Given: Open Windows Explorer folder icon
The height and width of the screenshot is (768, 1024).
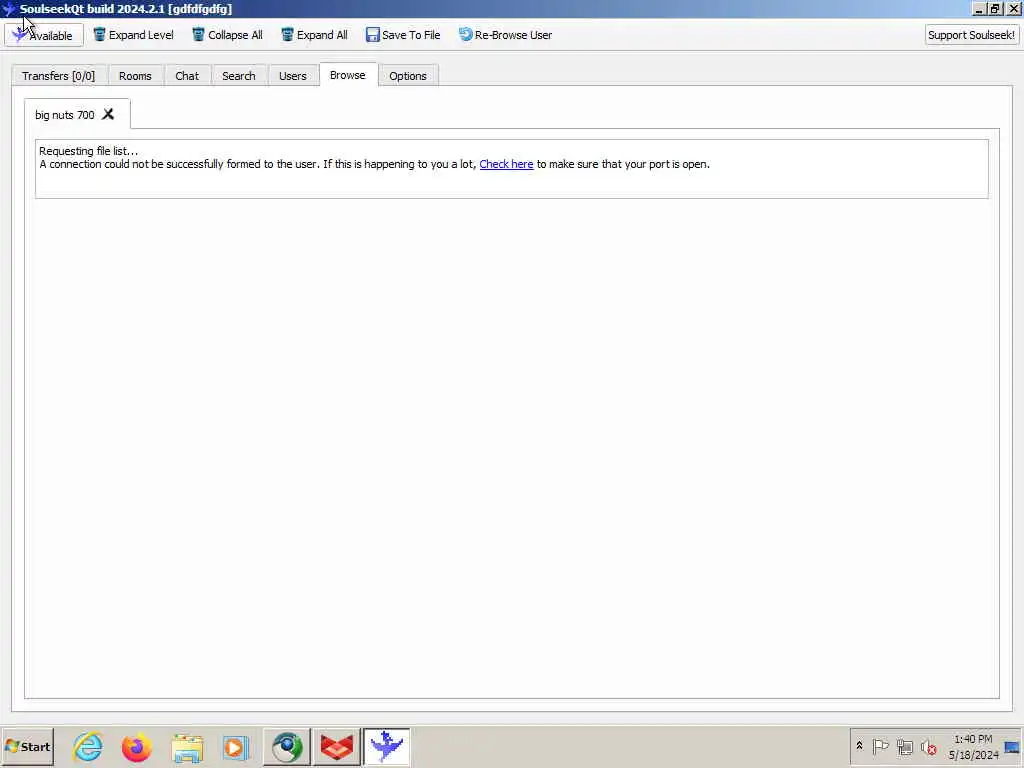Looking at the screenshot, I should click(x=187, y=747).
